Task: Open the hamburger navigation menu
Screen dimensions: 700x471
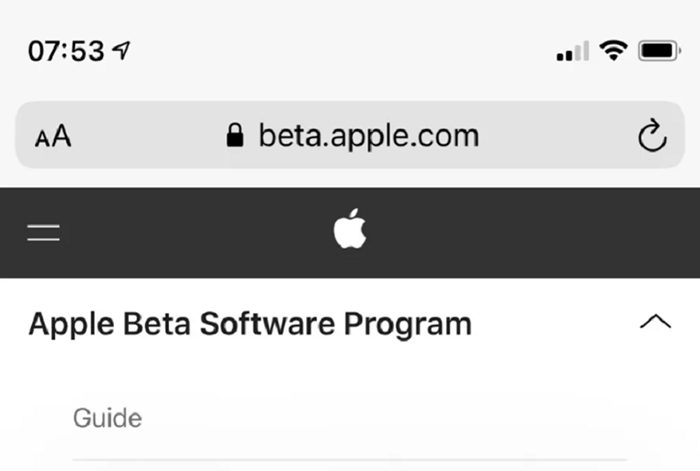Action: 43,233
